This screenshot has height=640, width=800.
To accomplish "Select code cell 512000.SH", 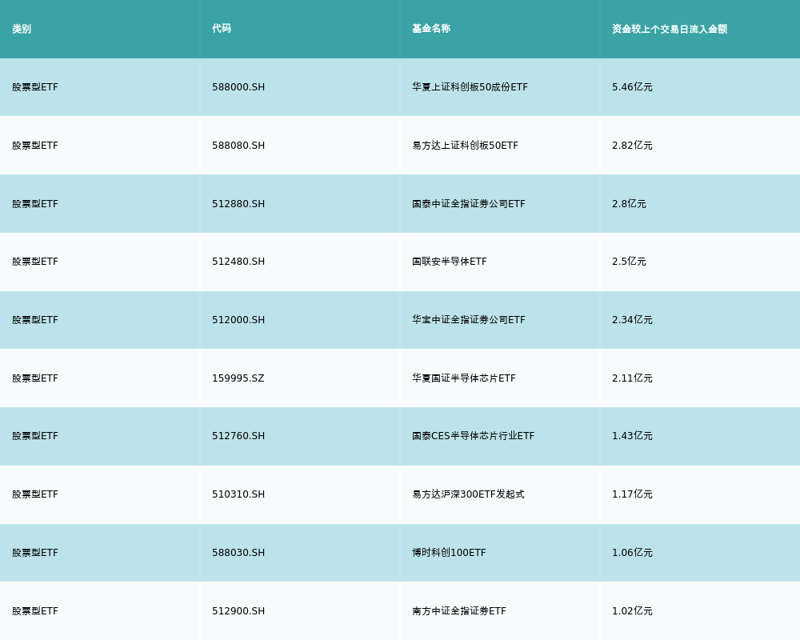I will pyautogui.click(x=238, y=319).
